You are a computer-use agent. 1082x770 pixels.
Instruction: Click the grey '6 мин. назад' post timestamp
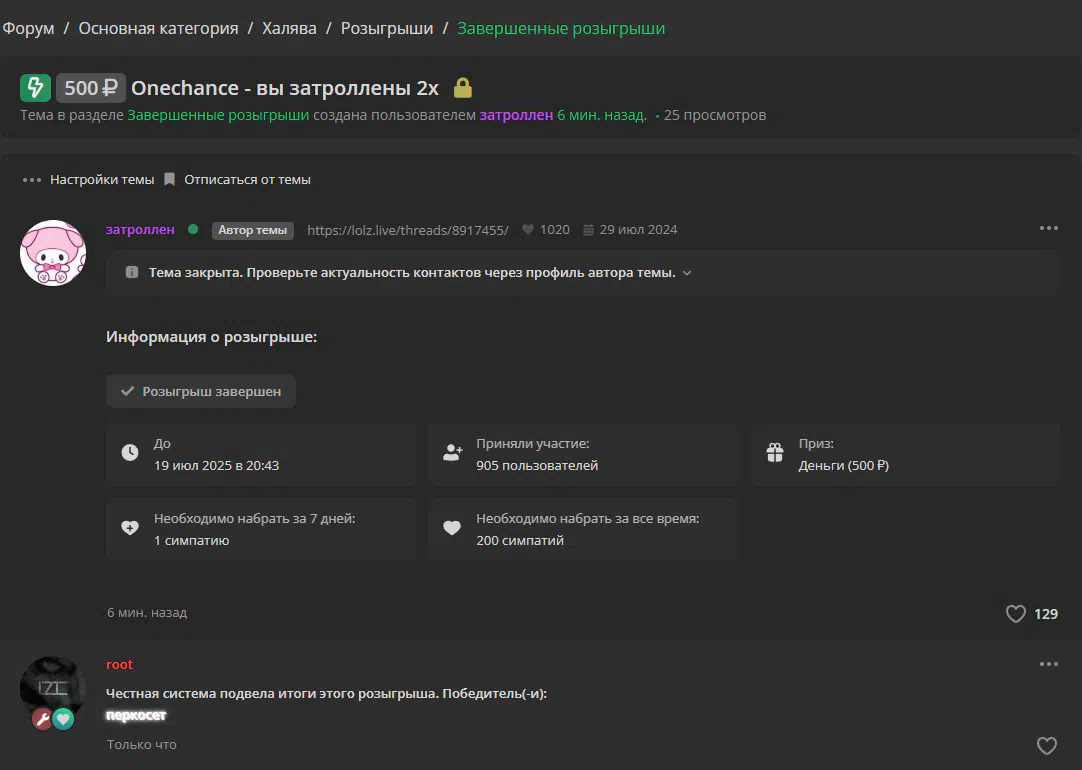click(147, 613)
